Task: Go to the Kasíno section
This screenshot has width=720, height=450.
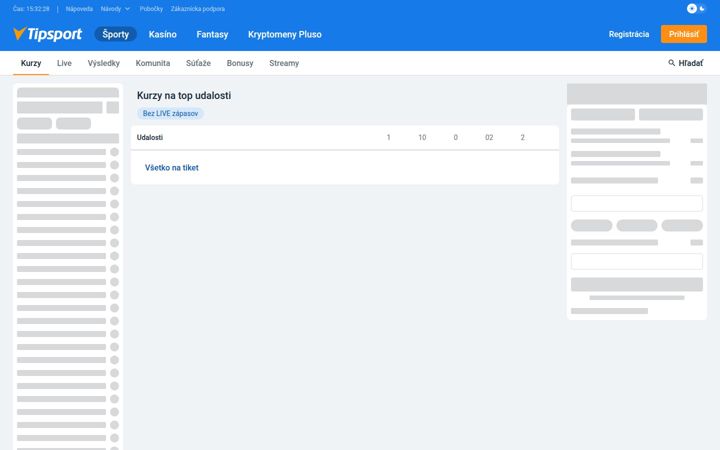Action: click(163, 34)
